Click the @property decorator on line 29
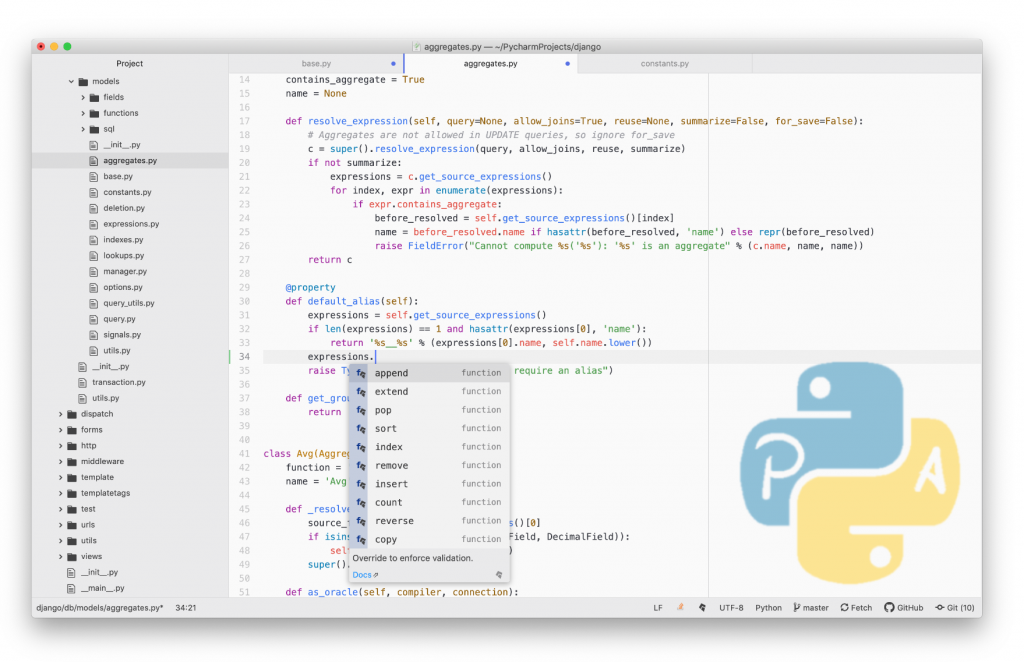 [x=310, y=287]
